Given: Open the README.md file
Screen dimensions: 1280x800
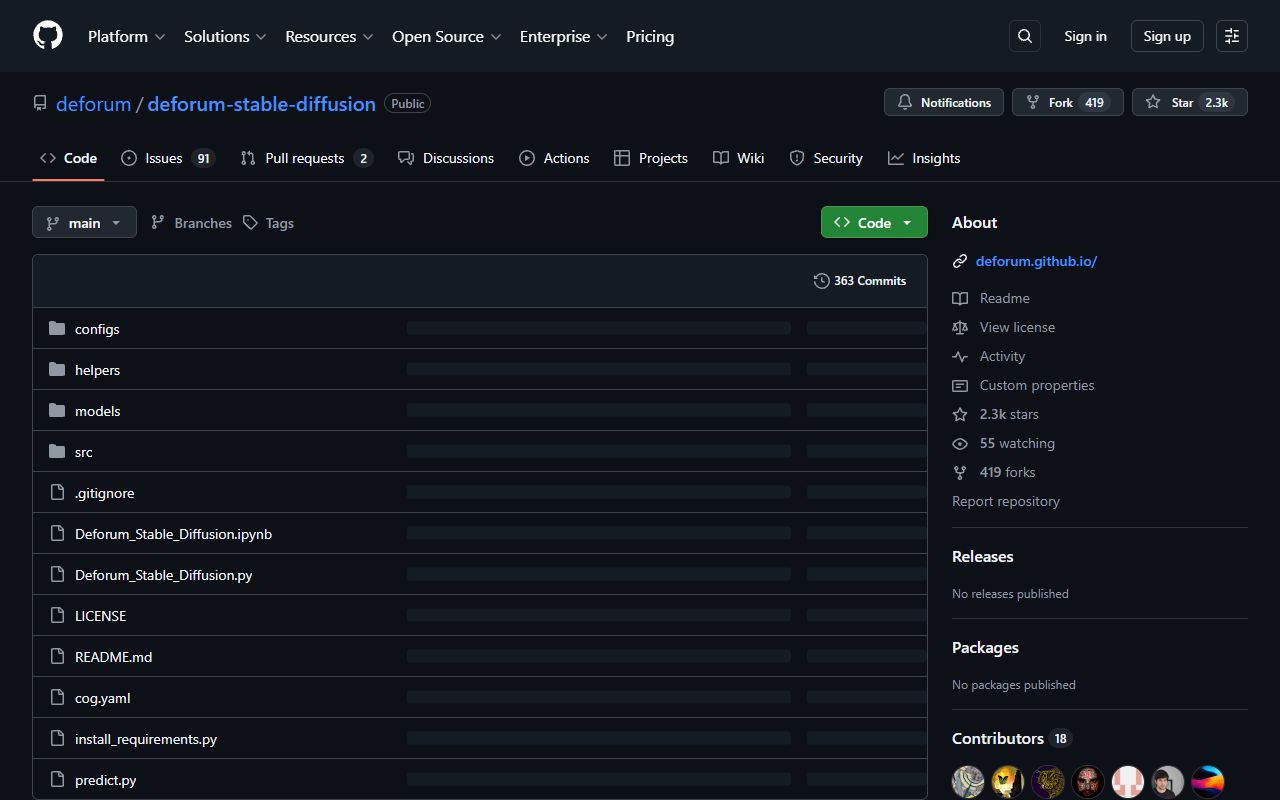Looking at the screenshot, I should (x=113, y=656).
